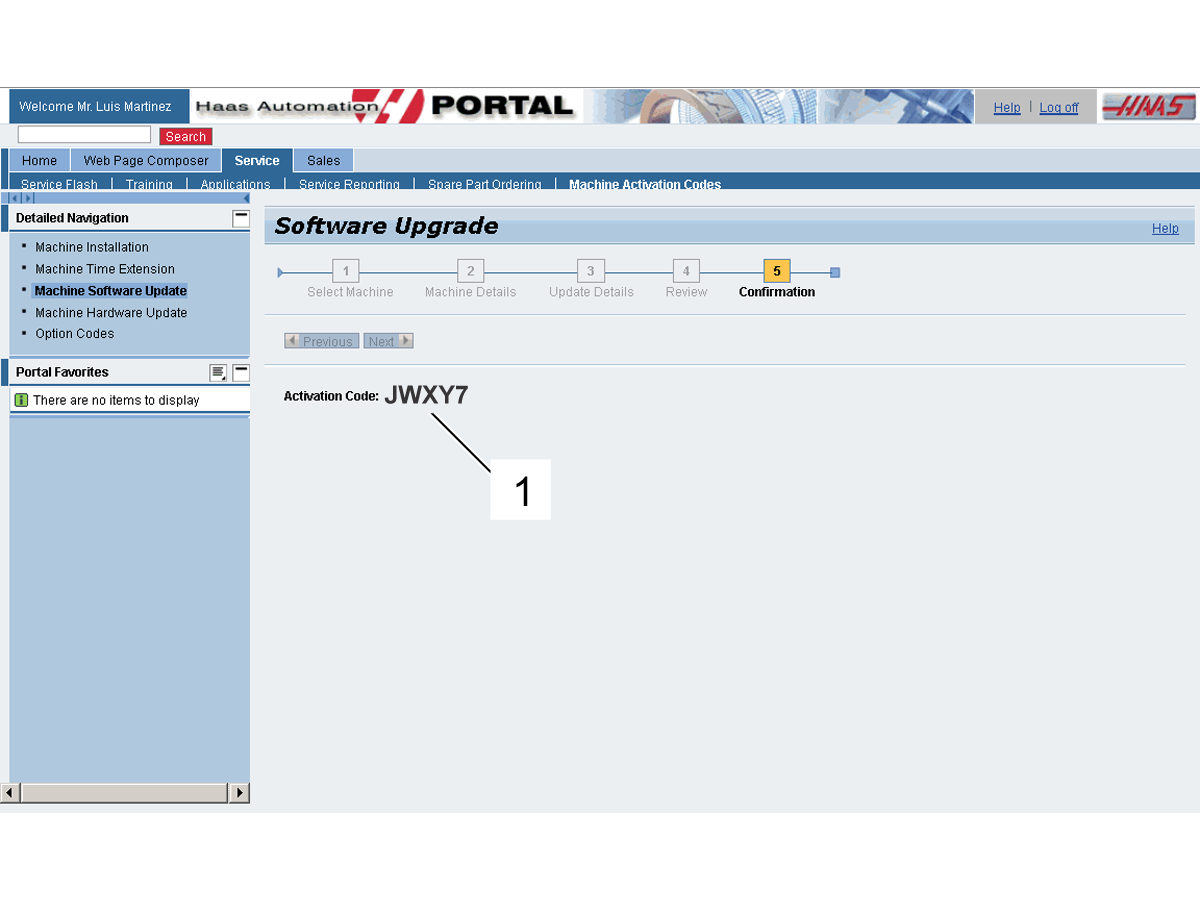
Task: Click the 'There are no items to display' message
Action: pos(116,400)
